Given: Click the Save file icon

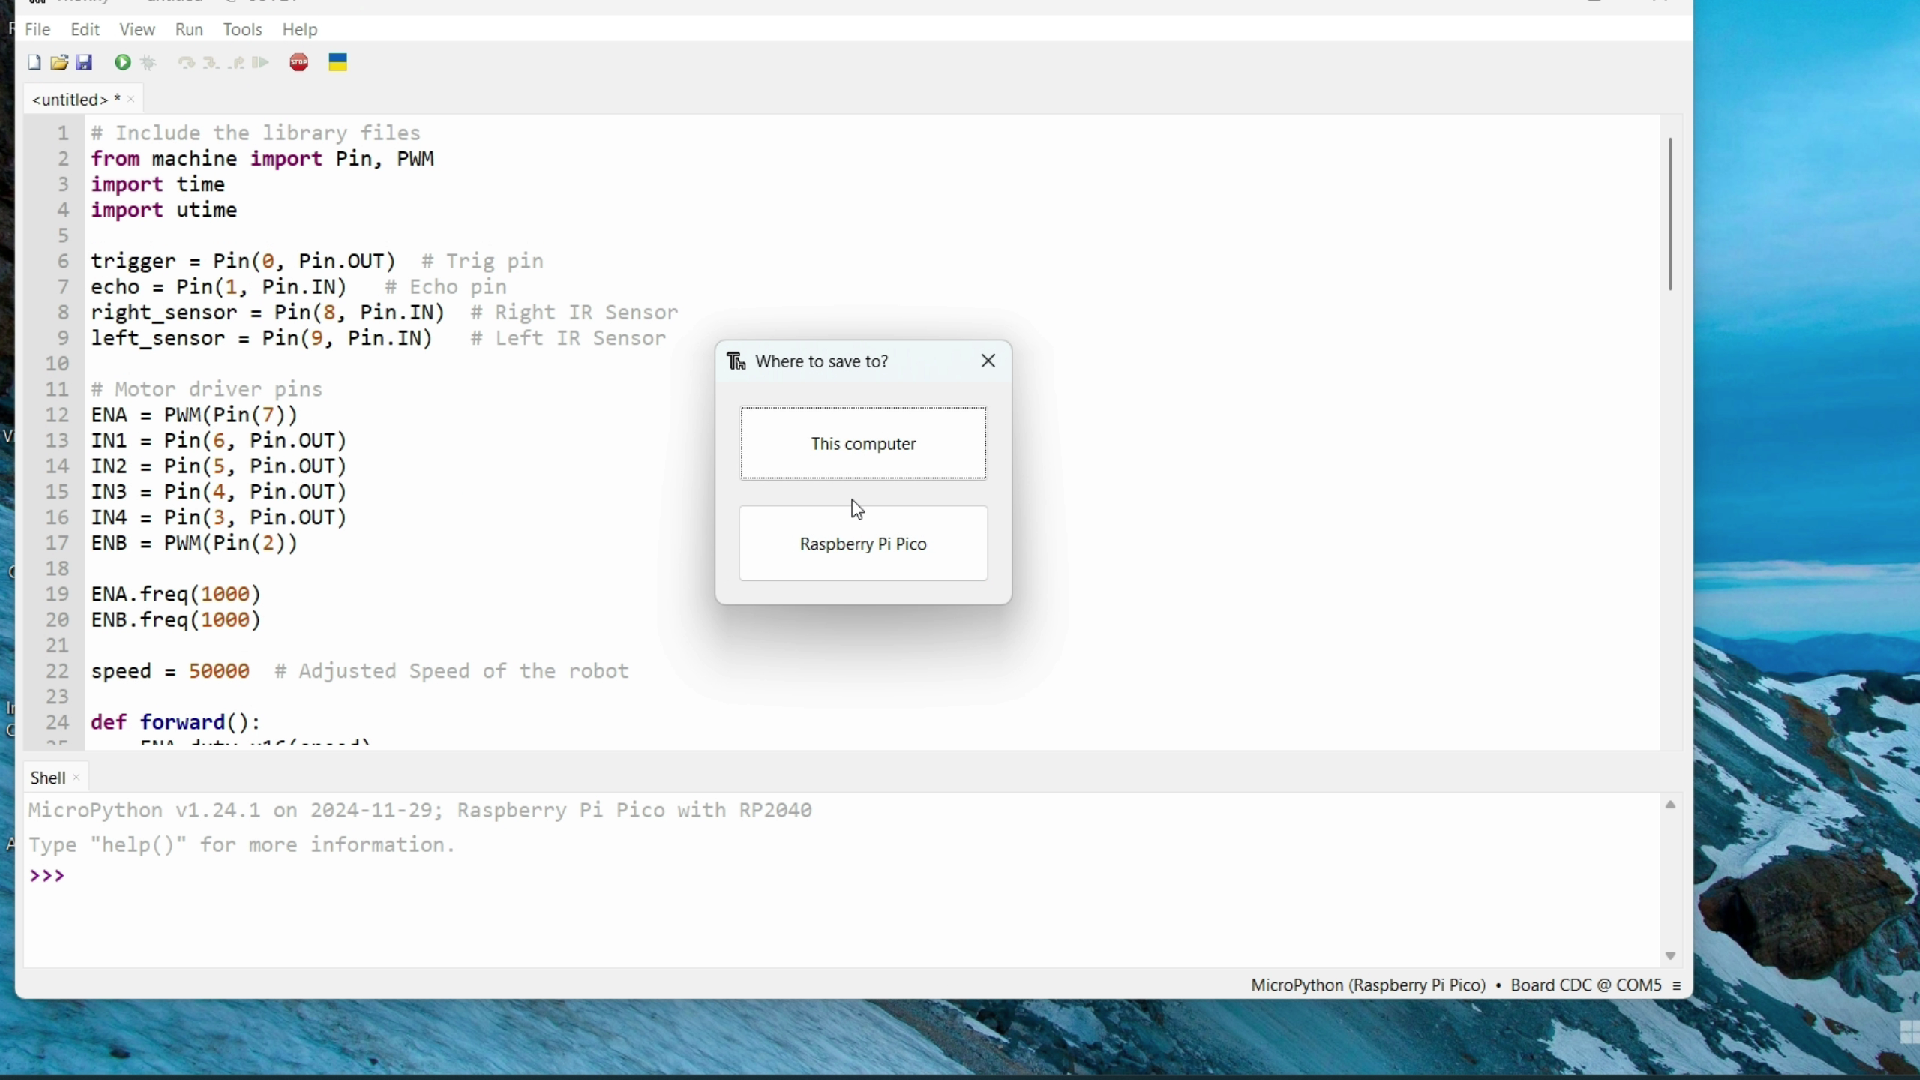Looking at the screenshot, I should (83, 62).
